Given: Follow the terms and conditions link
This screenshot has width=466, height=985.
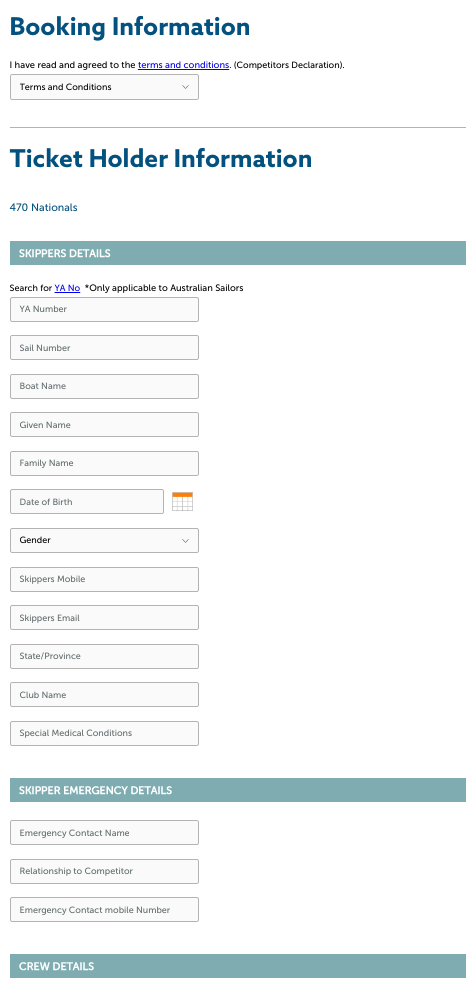Looking at the screenshot, I should 183,65.
